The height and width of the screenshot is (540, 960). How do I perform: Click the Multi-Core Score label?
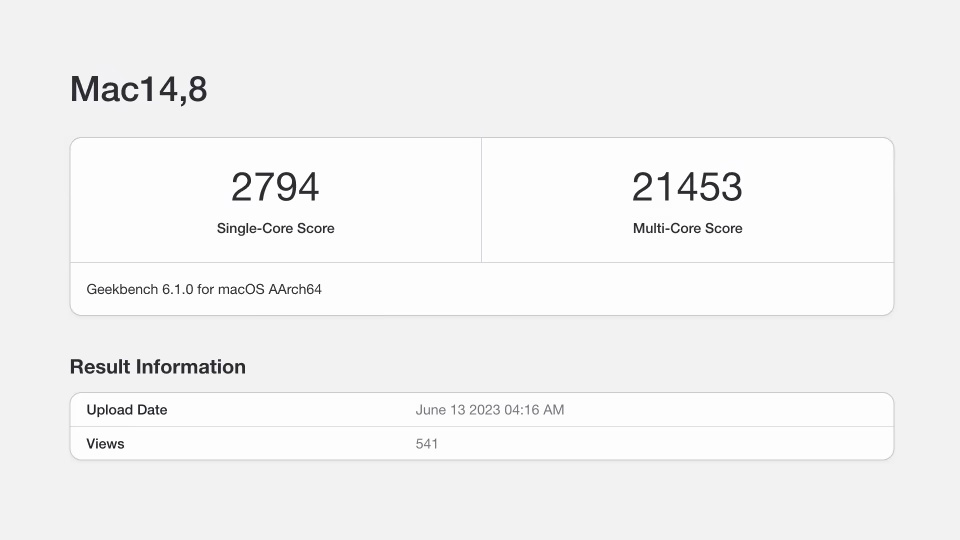(687, 229)
